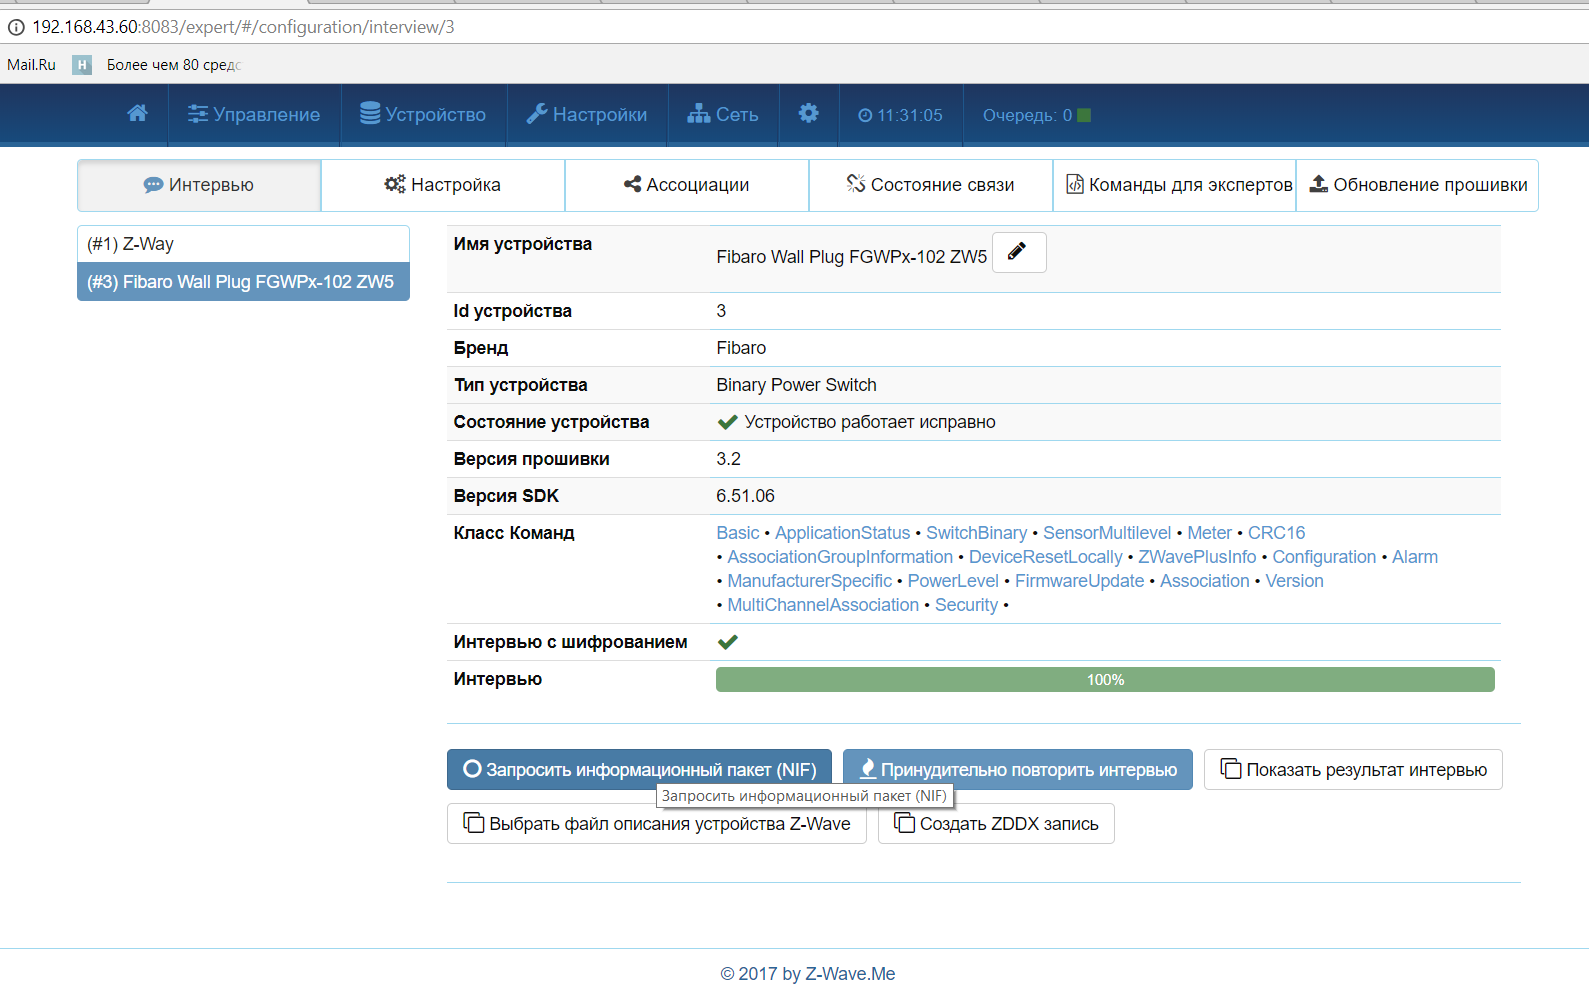
Task: Open the SwitchBinary command class link
Action: point(977,533)
